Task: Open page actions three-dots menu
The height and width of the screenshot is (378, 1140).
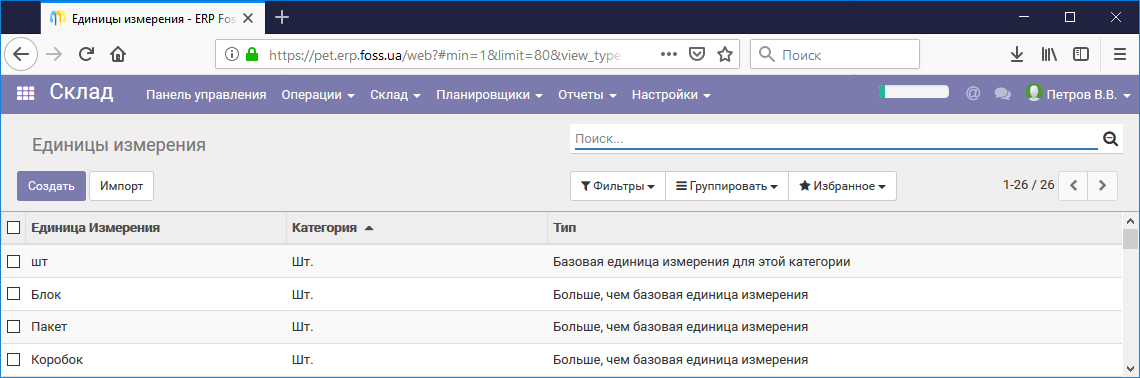Action: (x=670, y=54)
